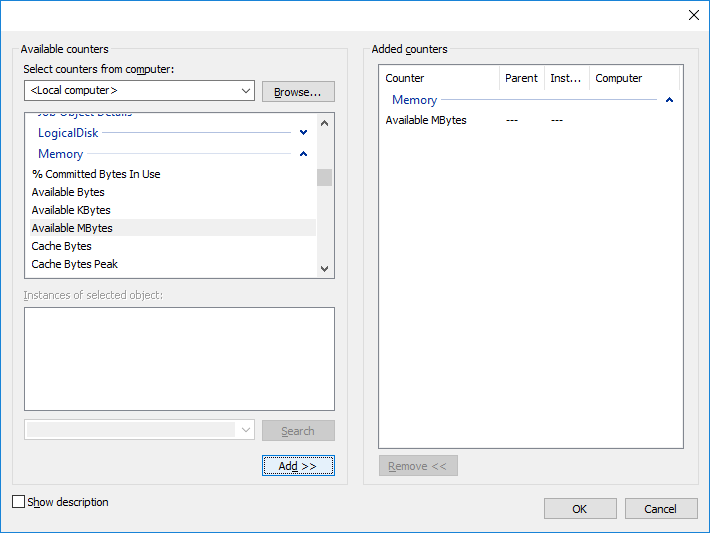Screen dimensions: 710x533
Task: Click the Search button
Action: coord(298,431)
